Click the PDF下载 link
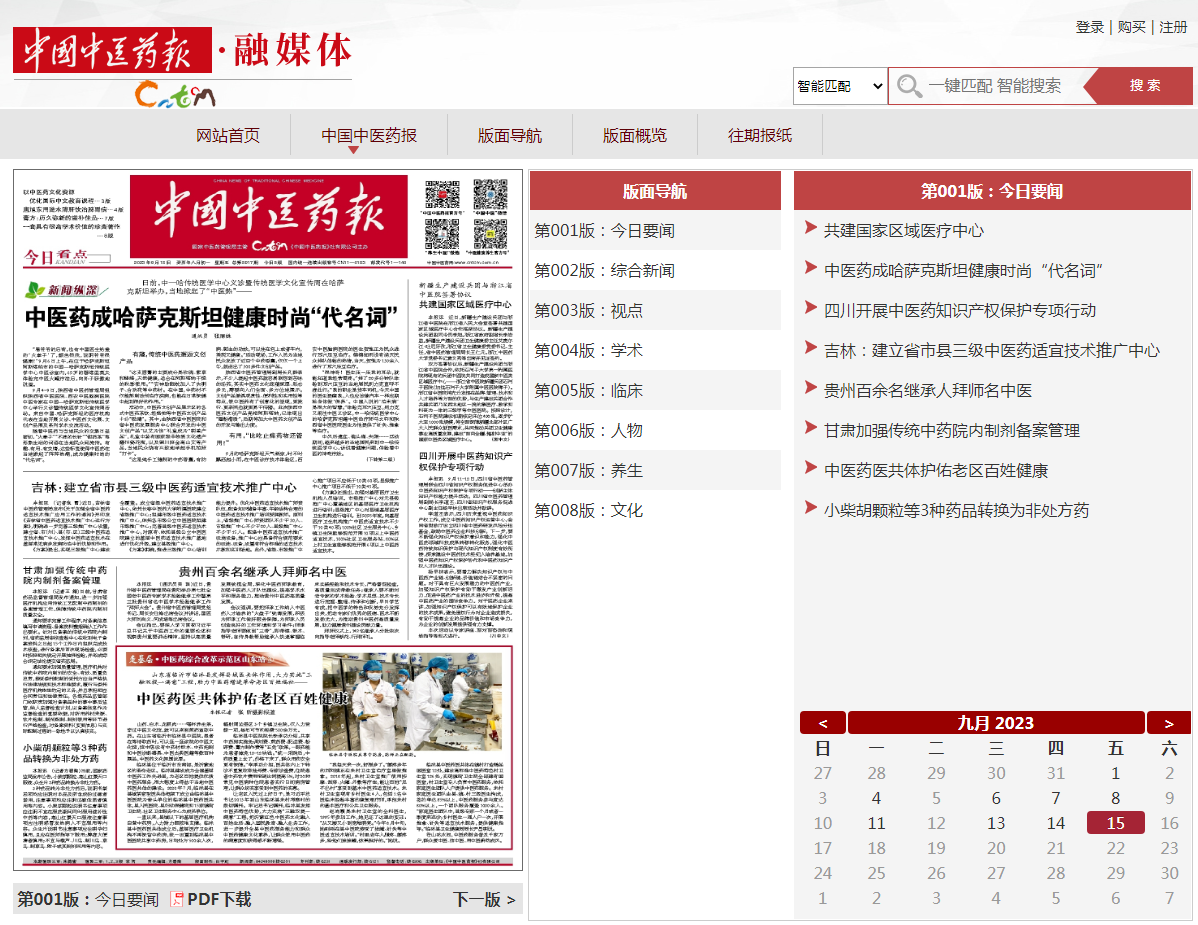This screenshot has width=1198, height=925. pyautogui.click(x=219, y=899)
